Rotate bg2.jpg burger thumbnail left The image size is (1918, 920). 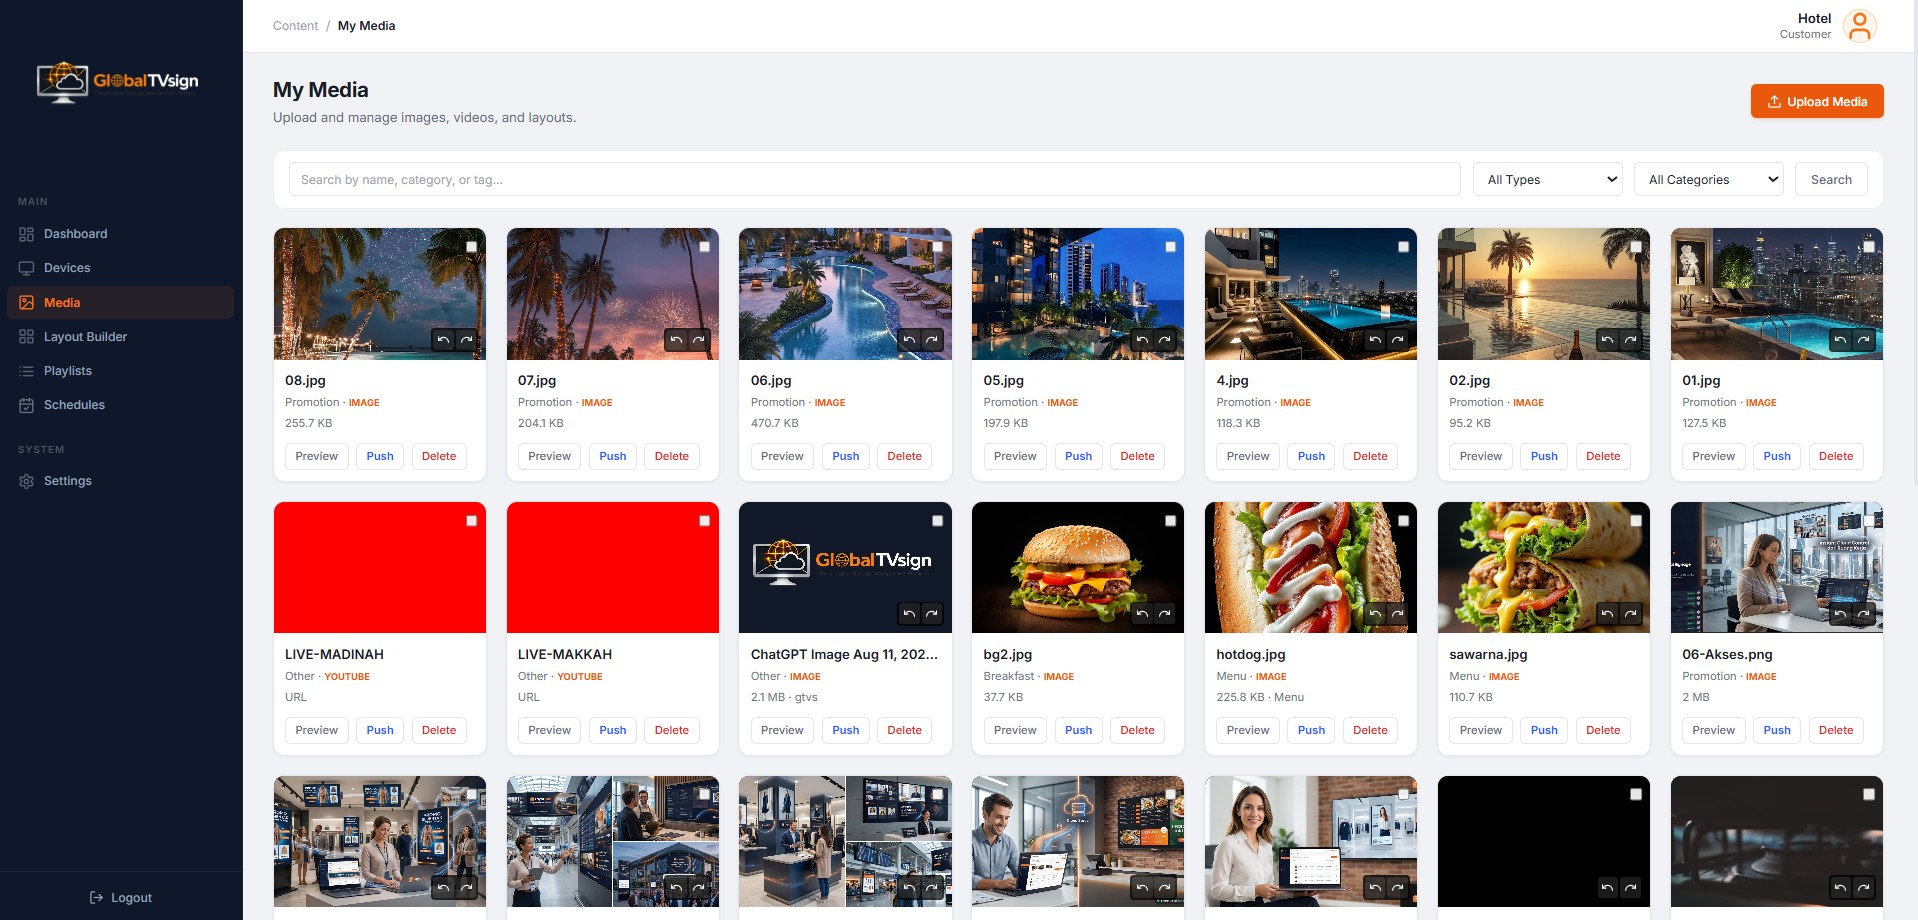point(1142,614)
